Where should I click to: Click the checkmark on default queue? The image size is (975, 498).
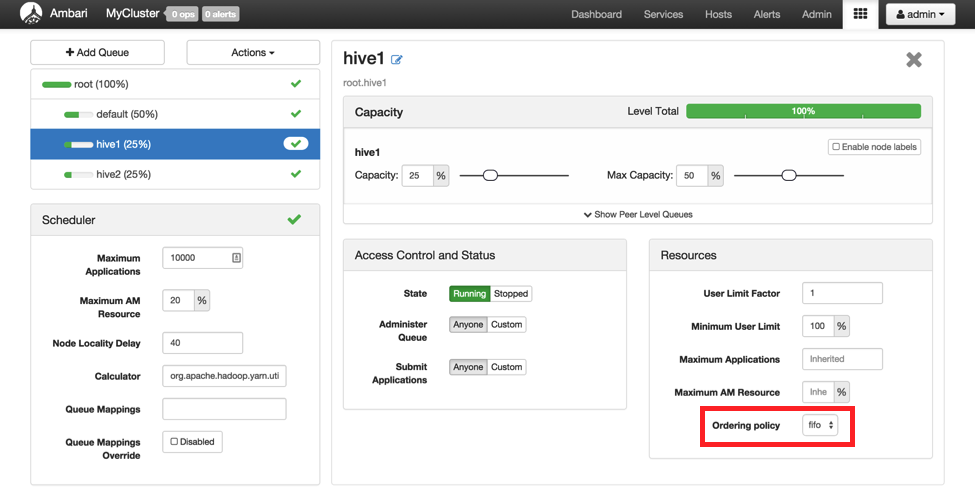295,114
